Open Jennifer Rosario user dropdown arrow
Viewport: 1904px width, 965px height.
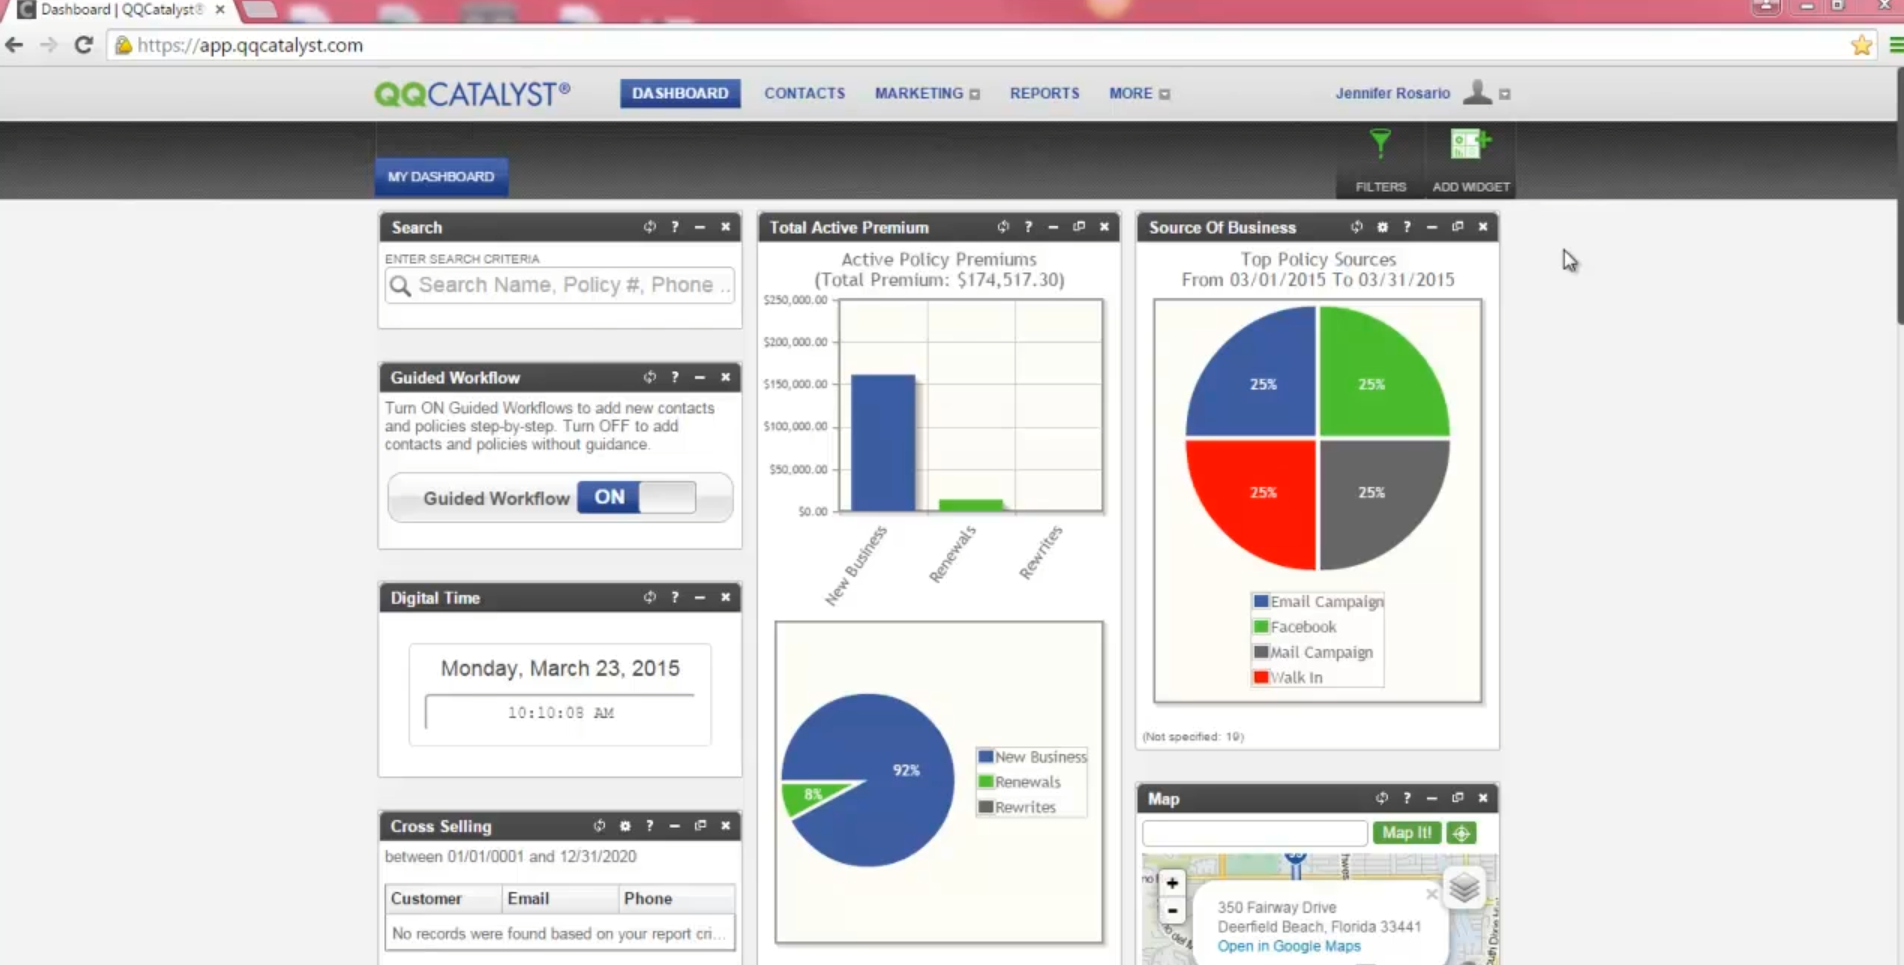[x=1505, y=94]
